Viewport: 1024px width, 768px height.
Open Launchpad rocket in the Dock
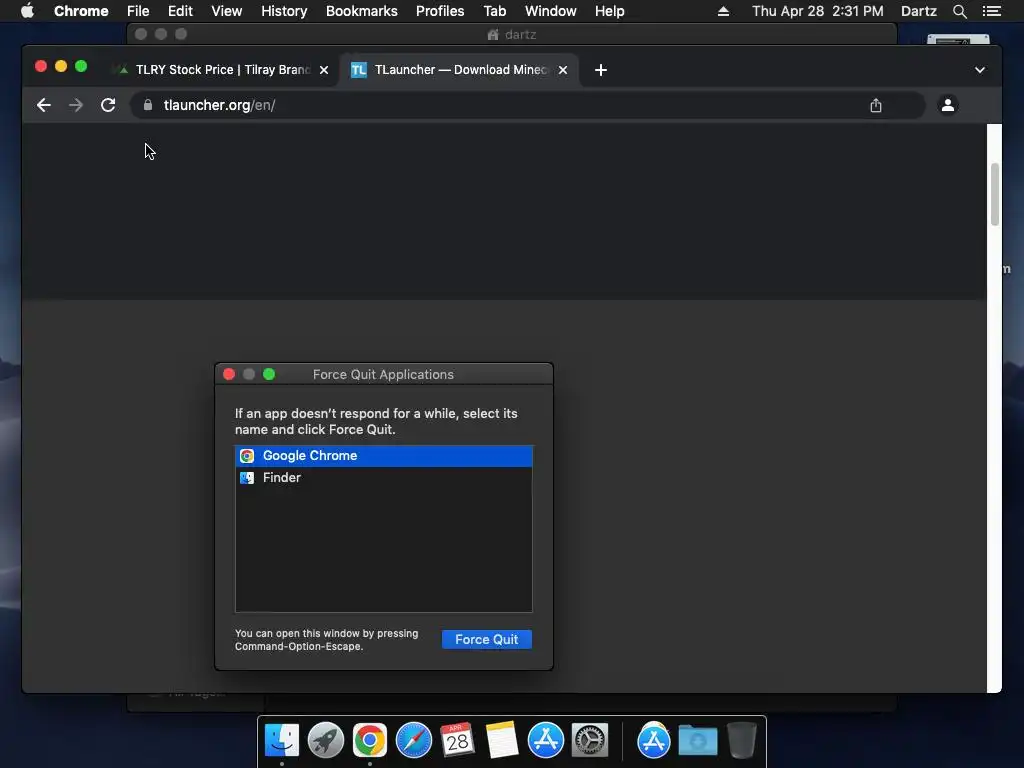[x=326, y=740]
